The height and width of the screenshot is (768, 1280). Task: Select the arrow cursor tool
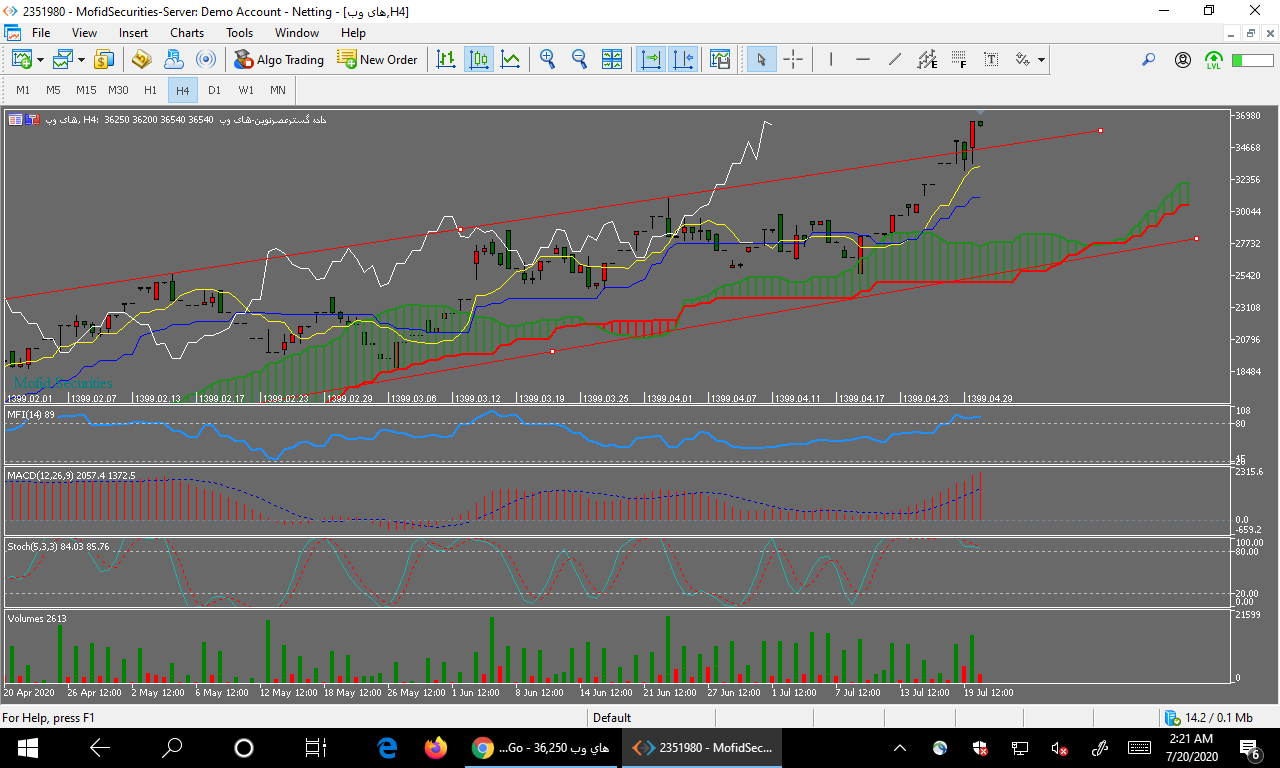click(x=761, y=59)
